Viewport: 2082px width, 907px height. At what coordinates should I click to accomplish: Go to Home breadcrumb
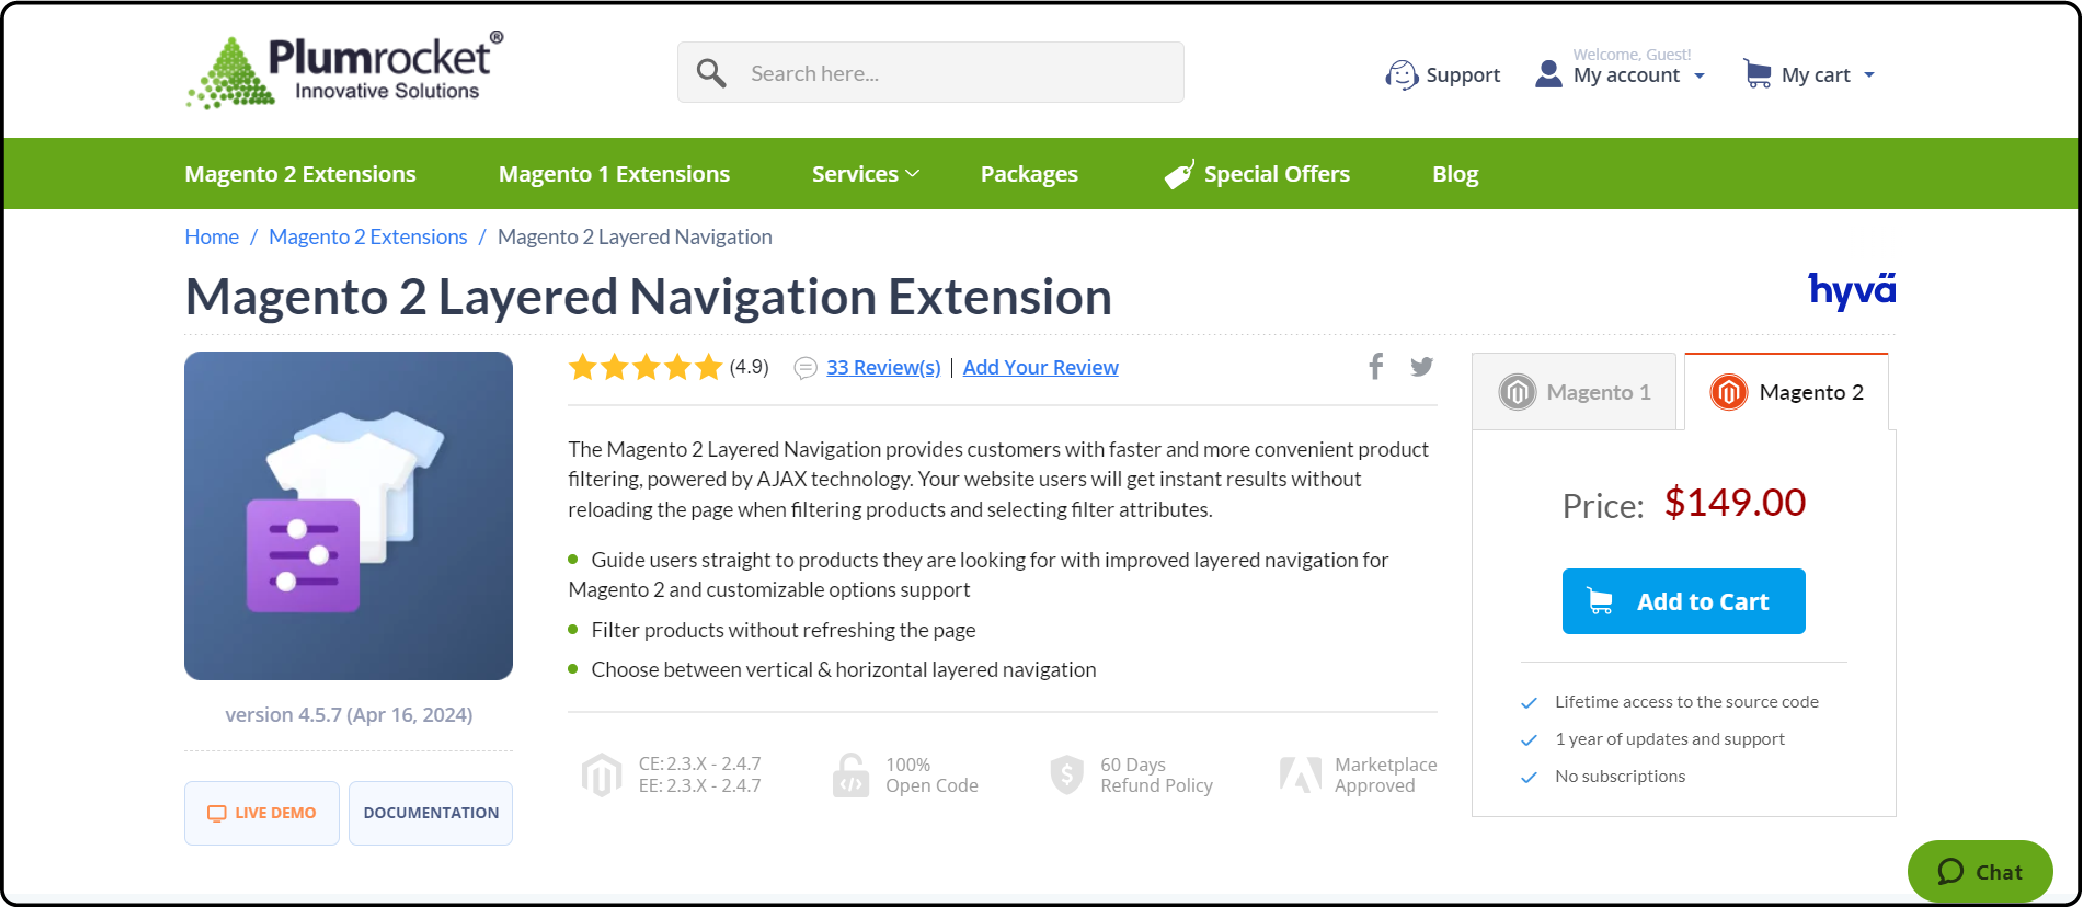(211, 237)
